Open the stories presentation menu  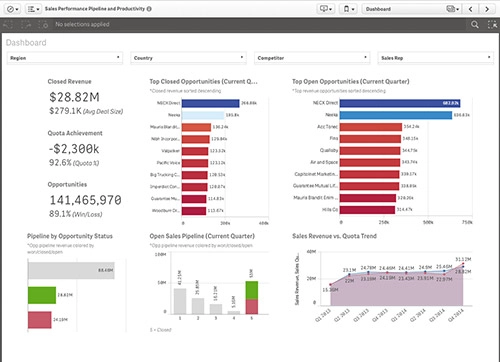coord(326,9)
